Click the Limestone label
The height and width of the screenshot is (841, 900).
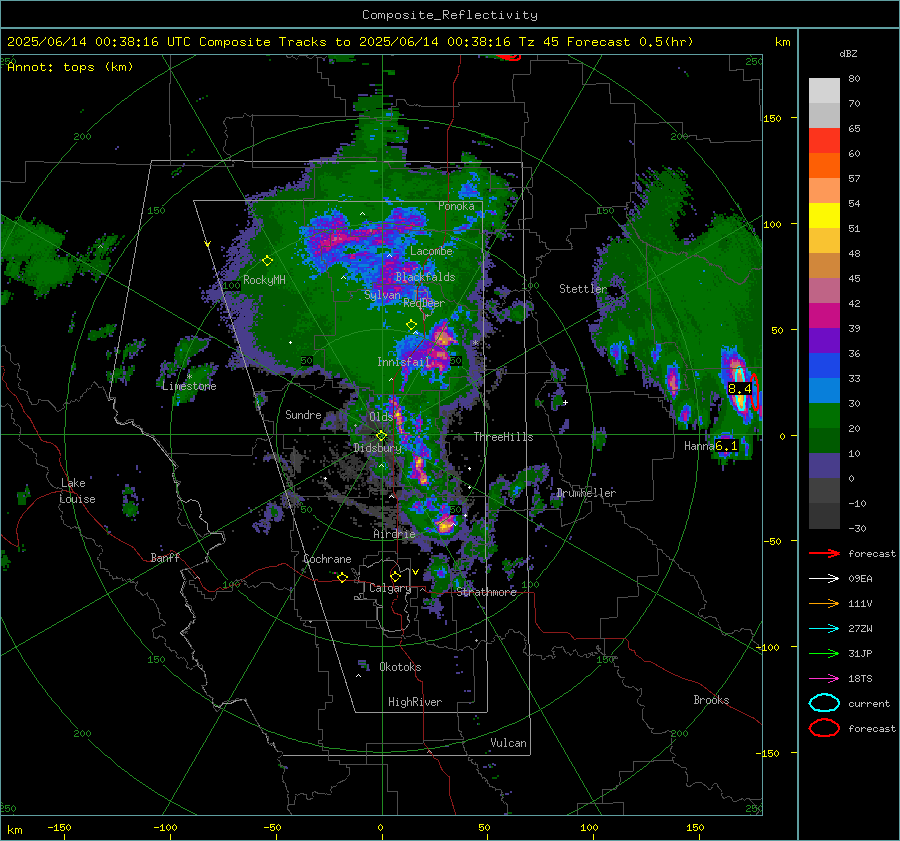(x=189, y=386)
